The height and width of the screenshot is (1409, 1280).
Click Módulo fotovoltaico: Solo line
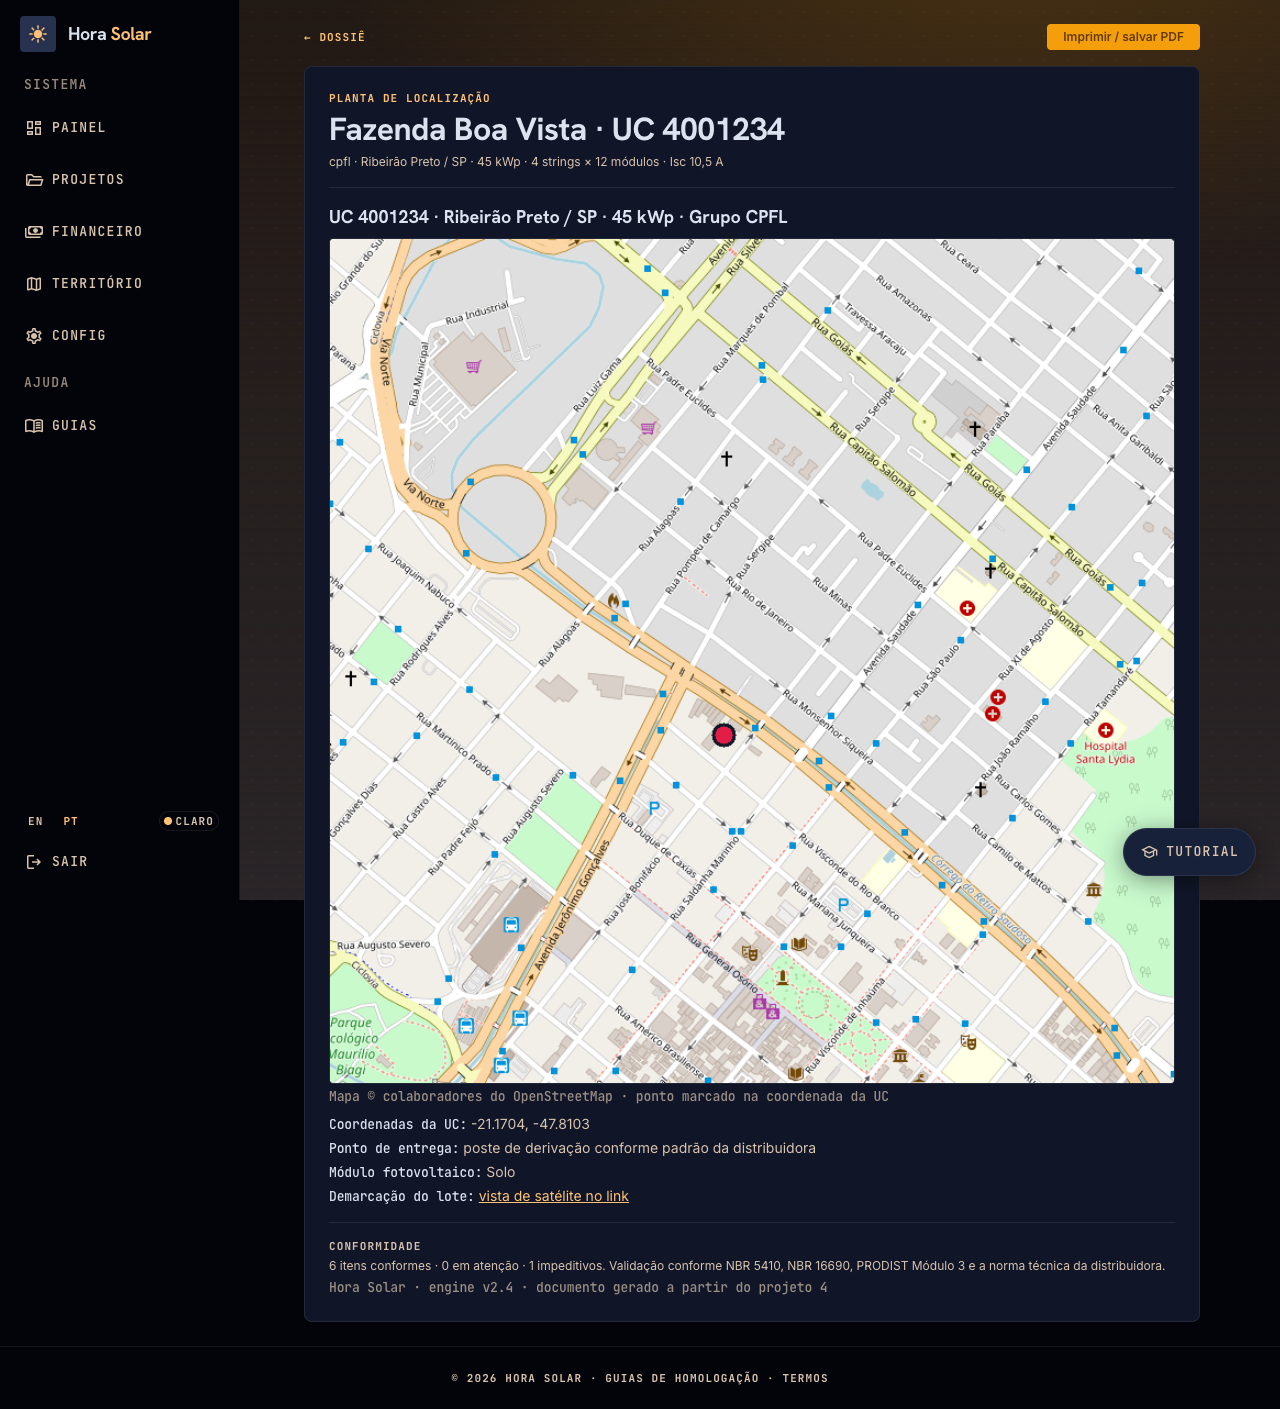[422, 1172]
